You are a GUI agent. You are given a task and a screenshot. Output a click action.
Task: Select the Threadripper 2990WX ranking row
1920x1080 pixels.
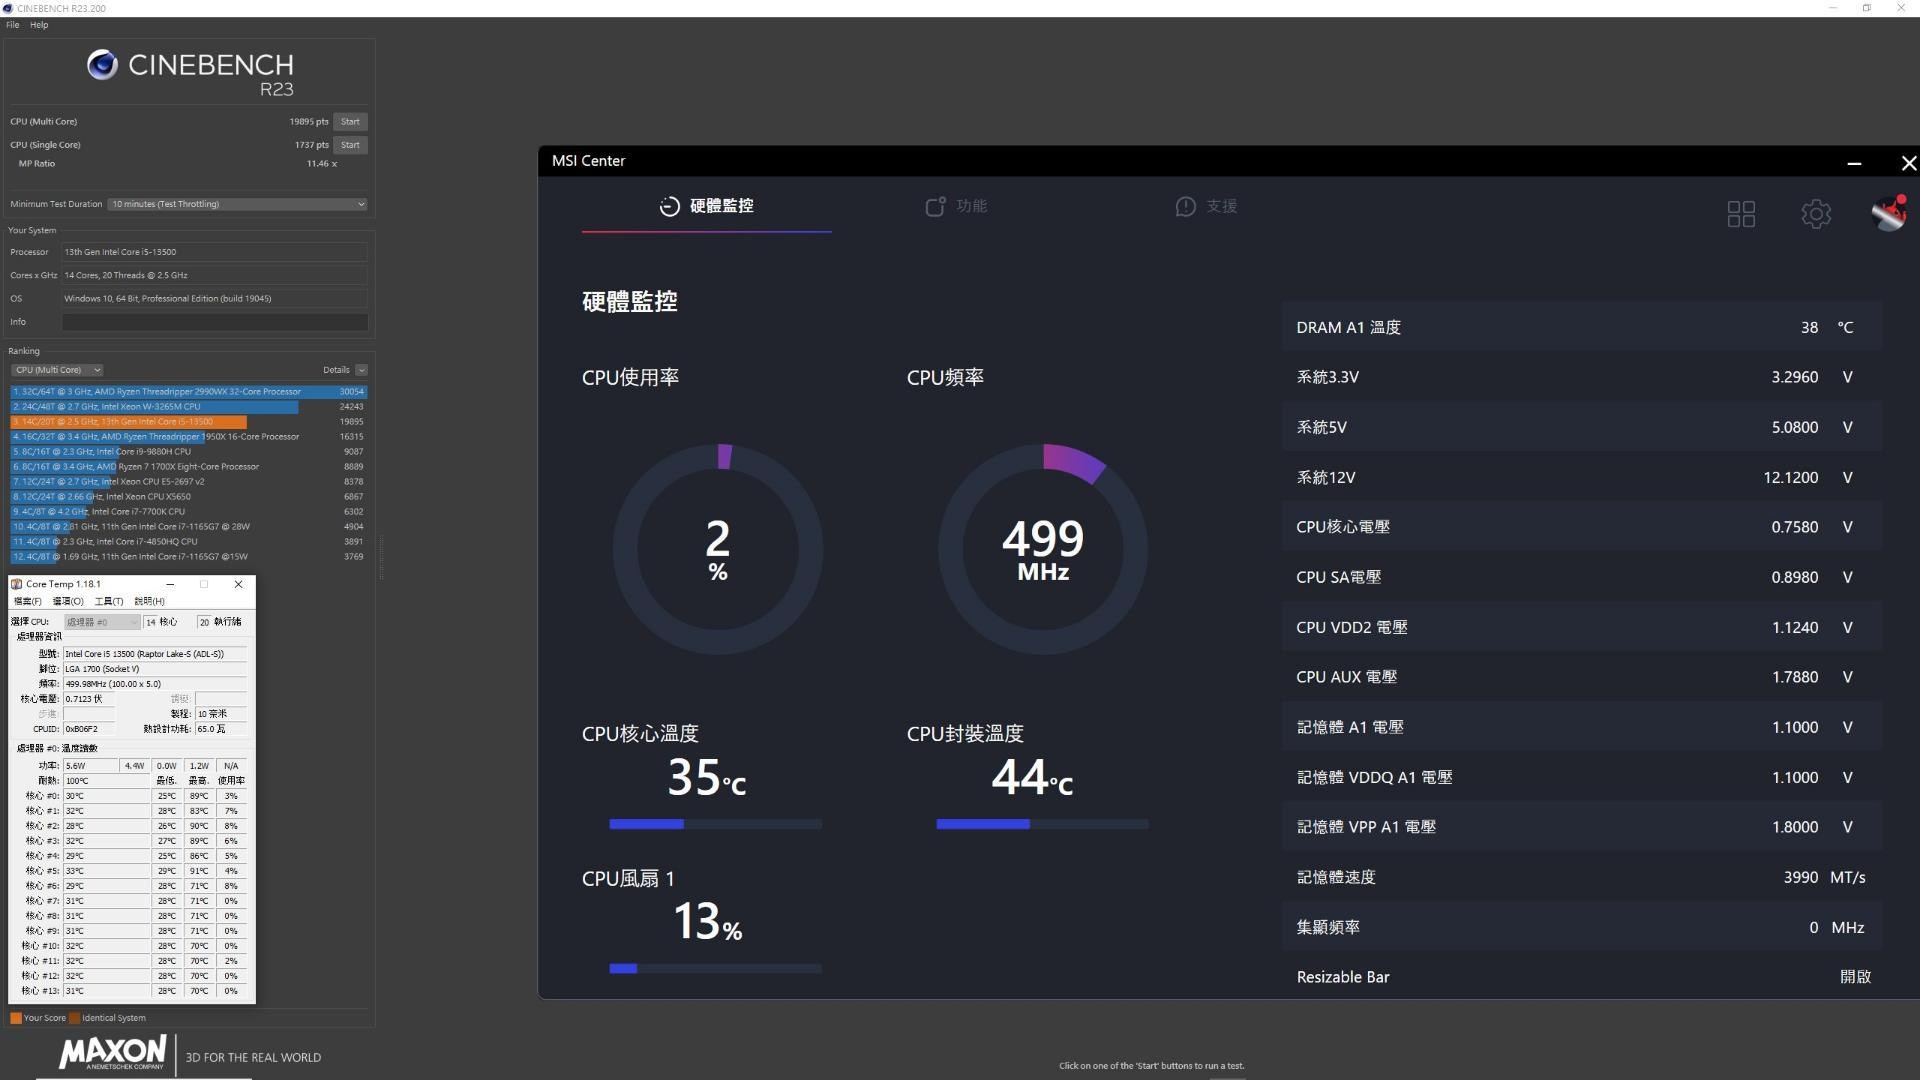pyautogui.click(x=189, y=392)
